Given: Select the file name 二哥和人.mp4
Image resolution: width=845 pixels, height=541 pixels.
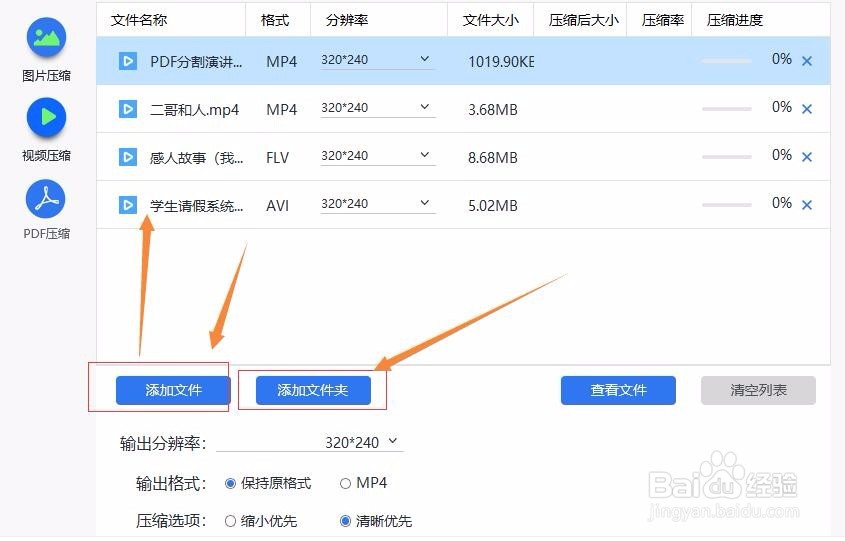Looking at the screenshot, I should click(x=195, y=109).
